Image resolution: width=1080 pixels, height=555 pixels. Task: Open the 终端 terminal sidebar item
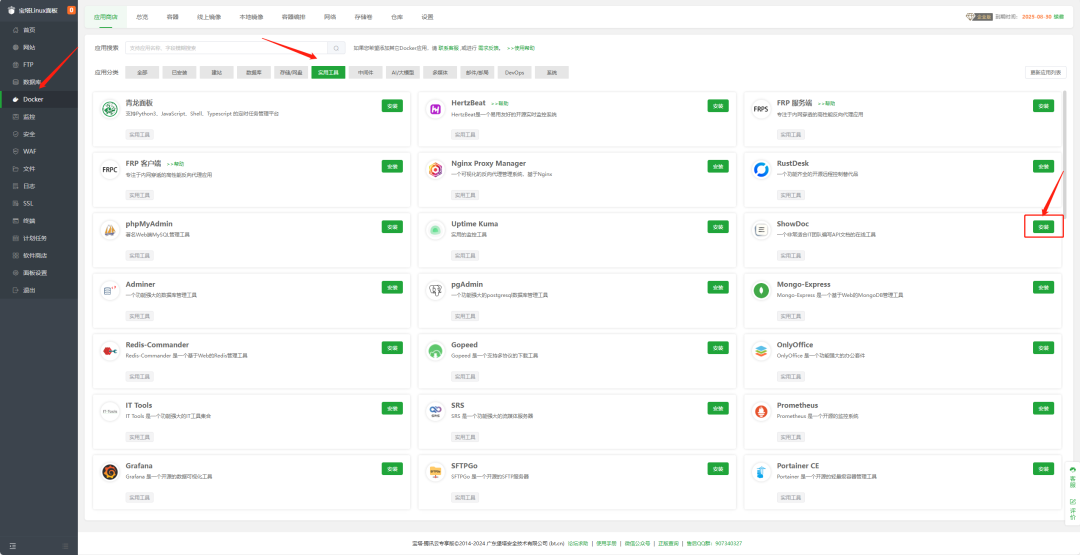pyautogui.click(x=39, y=221)
